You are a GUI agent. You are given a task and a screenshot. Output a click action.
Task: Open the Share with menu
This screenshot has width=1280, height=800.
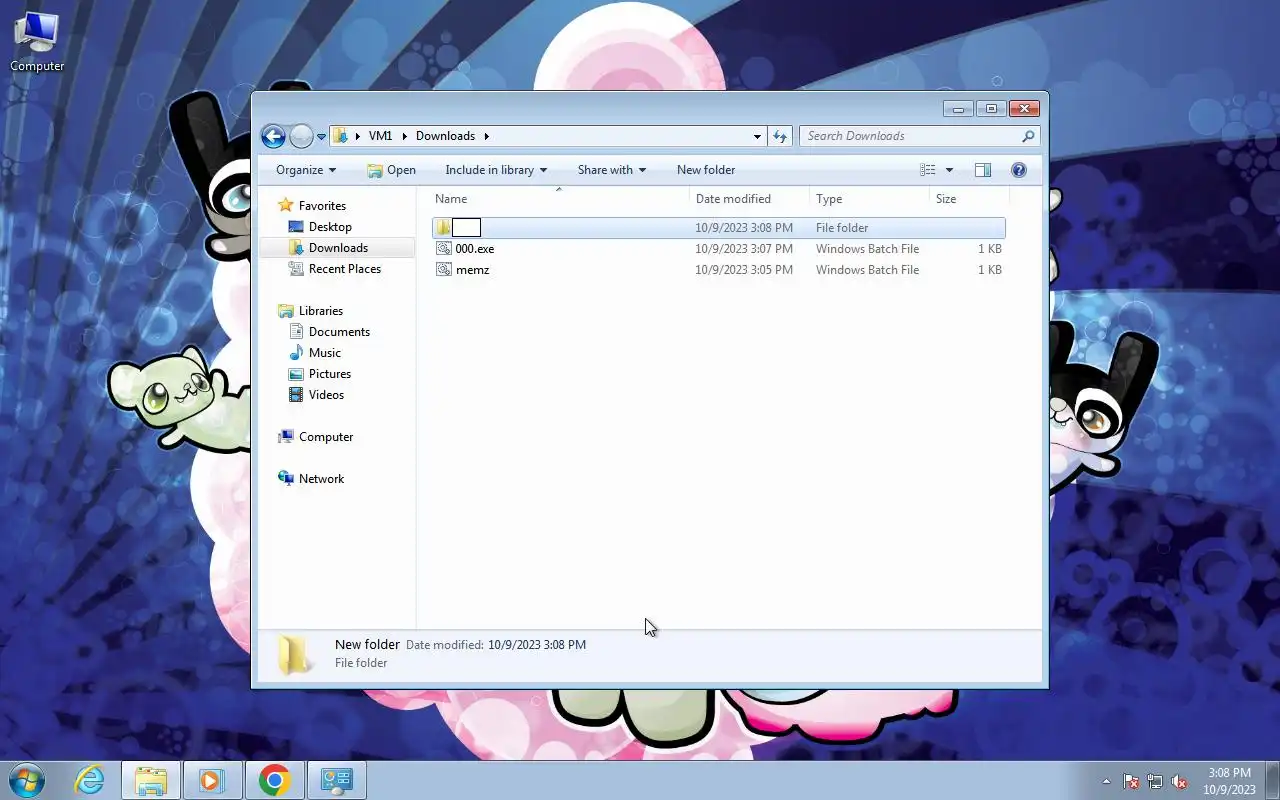[612, 170]
